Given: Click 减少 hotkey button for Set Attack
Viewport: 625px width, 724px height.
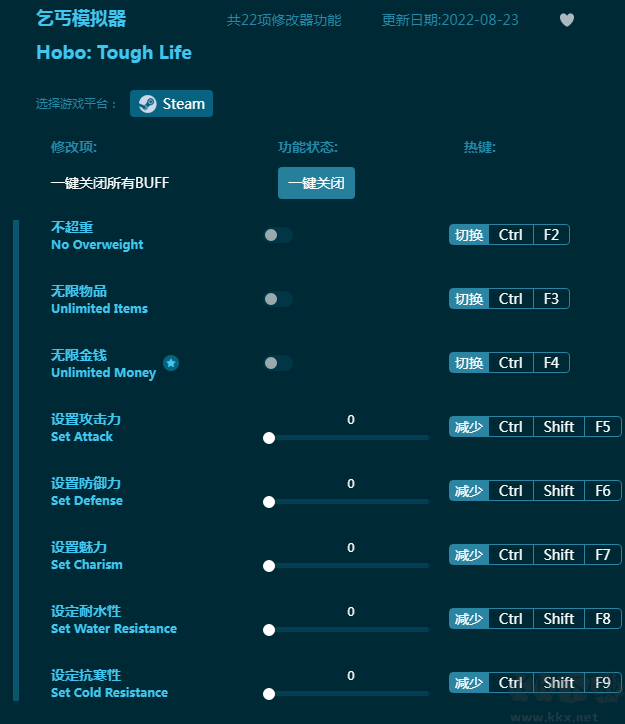Looking at the screenshot, I should tap(469, 427).
